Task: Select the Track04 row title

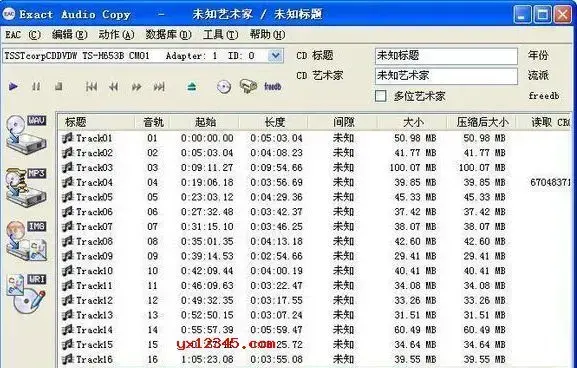Action: 94,182
